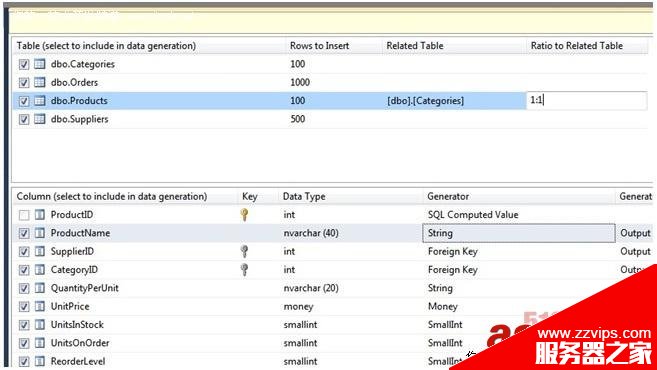Toggle the ReorderLevel column checkbox
Image resolution: width=657 pixels, height=370 pixels.
click(x=24, y=362)
